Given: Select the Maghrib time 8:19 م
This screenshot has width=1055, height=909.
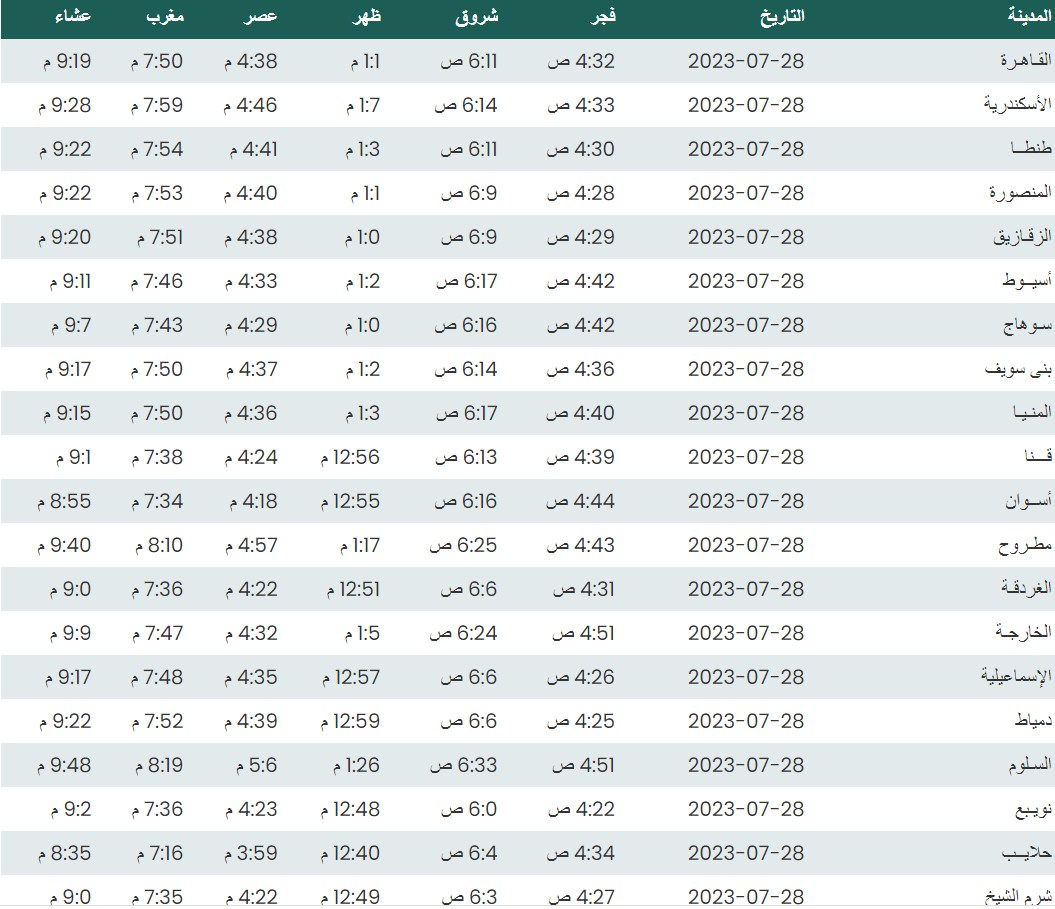Looking at the screenshot, I should tap(157, 765).
